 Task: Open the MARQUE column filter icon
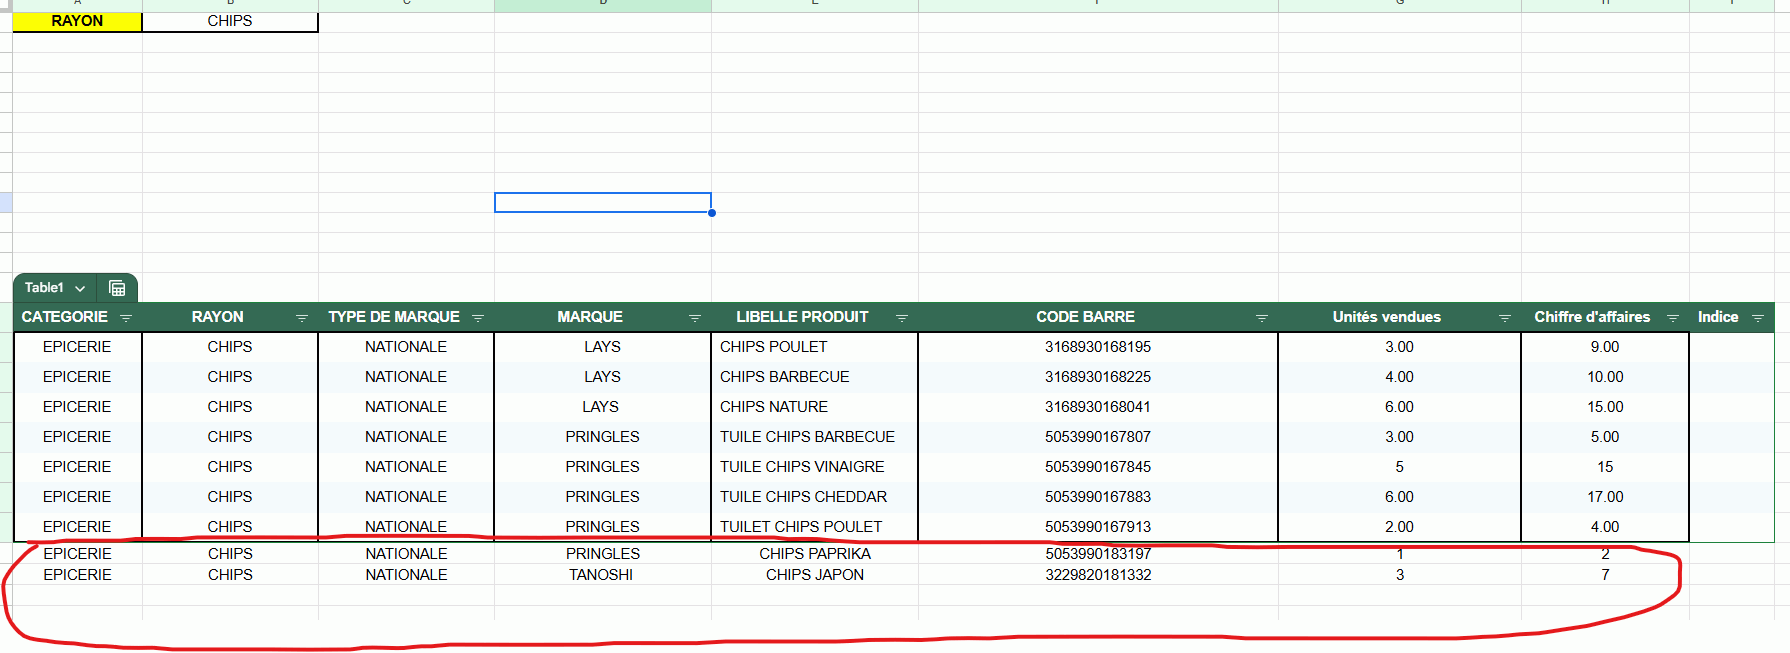click(695, 318)
